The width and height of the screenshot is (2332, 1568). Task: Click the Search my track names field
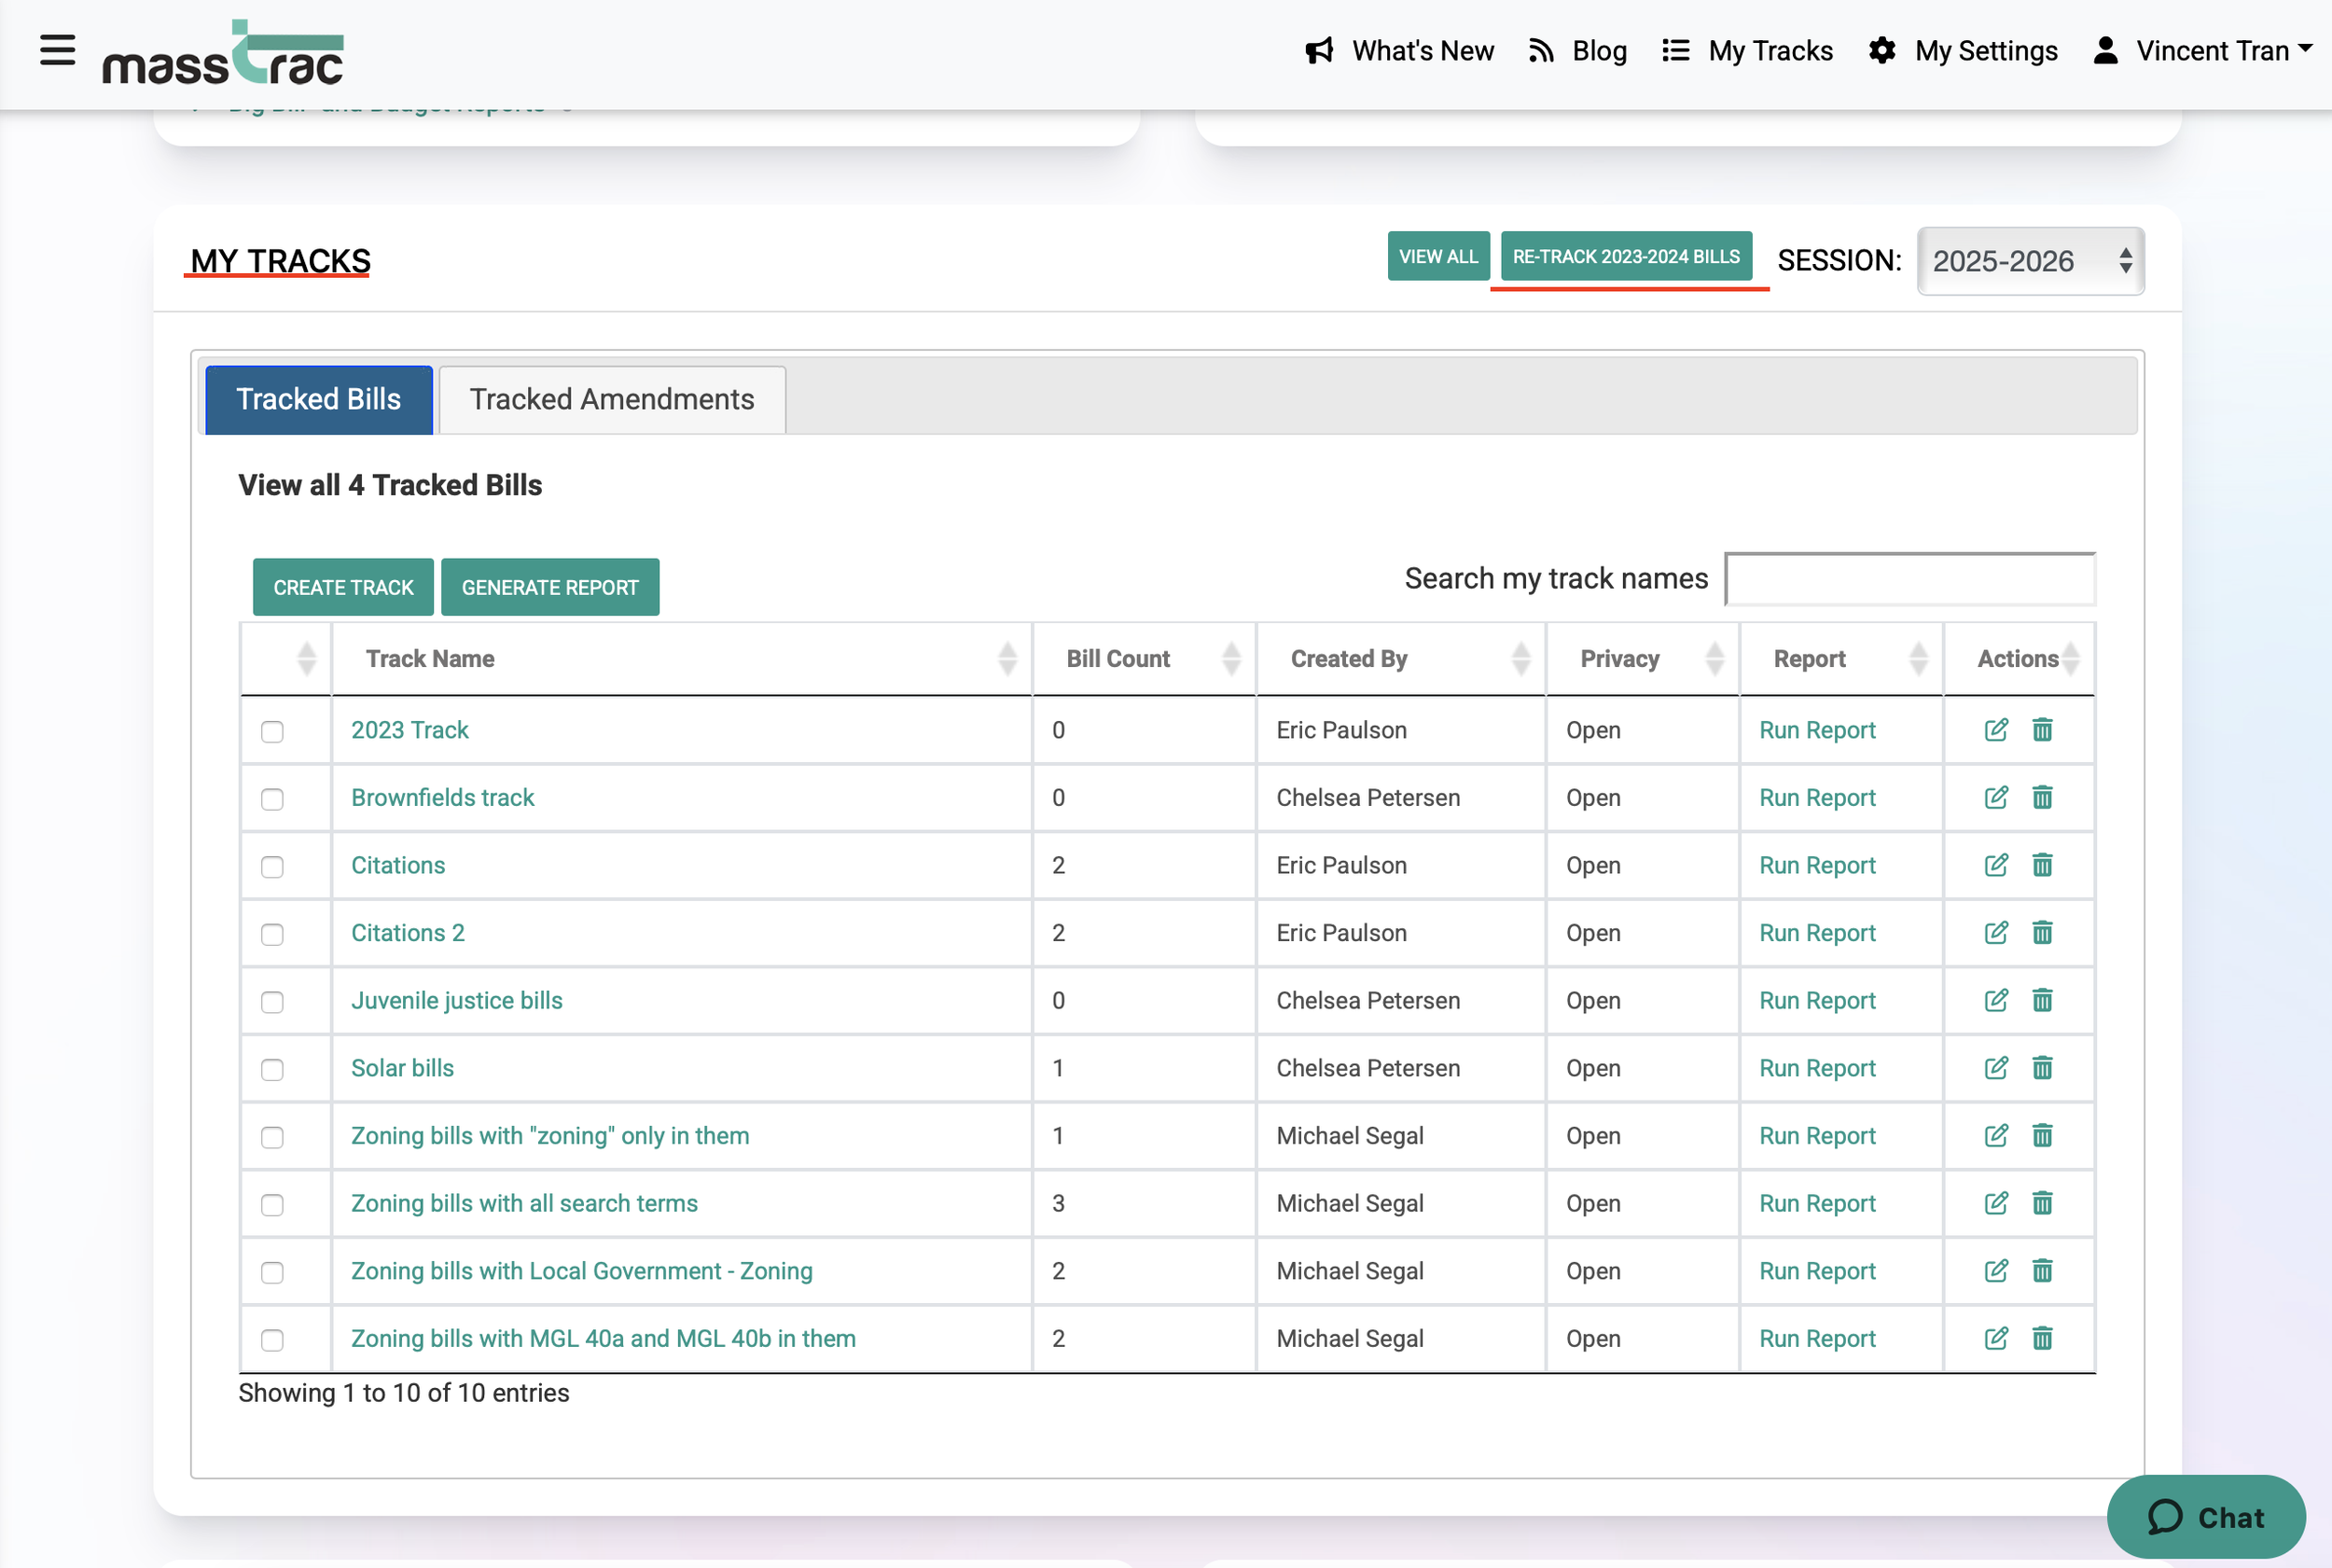click(x=1909, y=579)
